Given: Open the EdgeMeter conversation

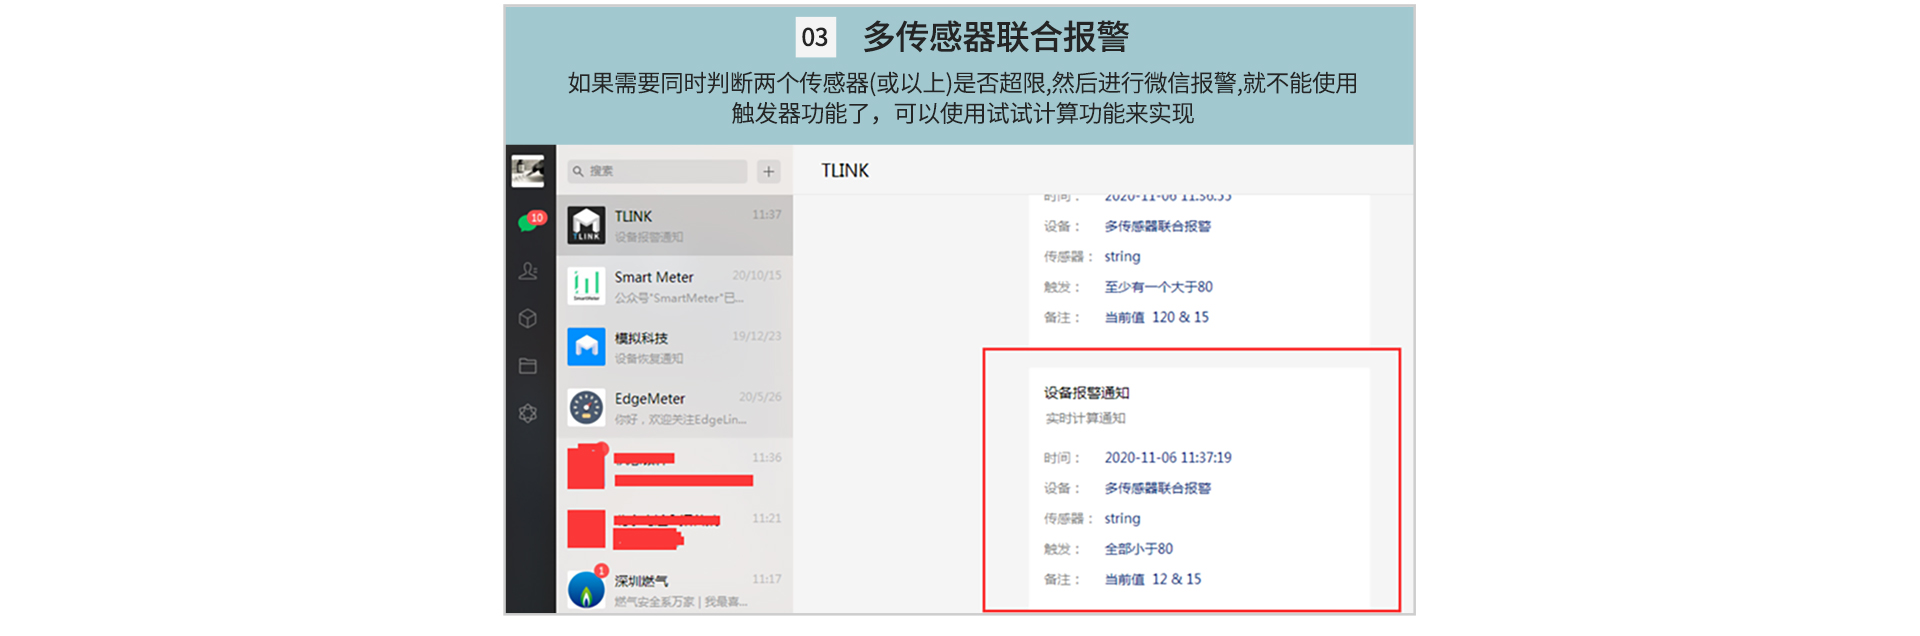Looking at the screenshot, I should 675,408.
